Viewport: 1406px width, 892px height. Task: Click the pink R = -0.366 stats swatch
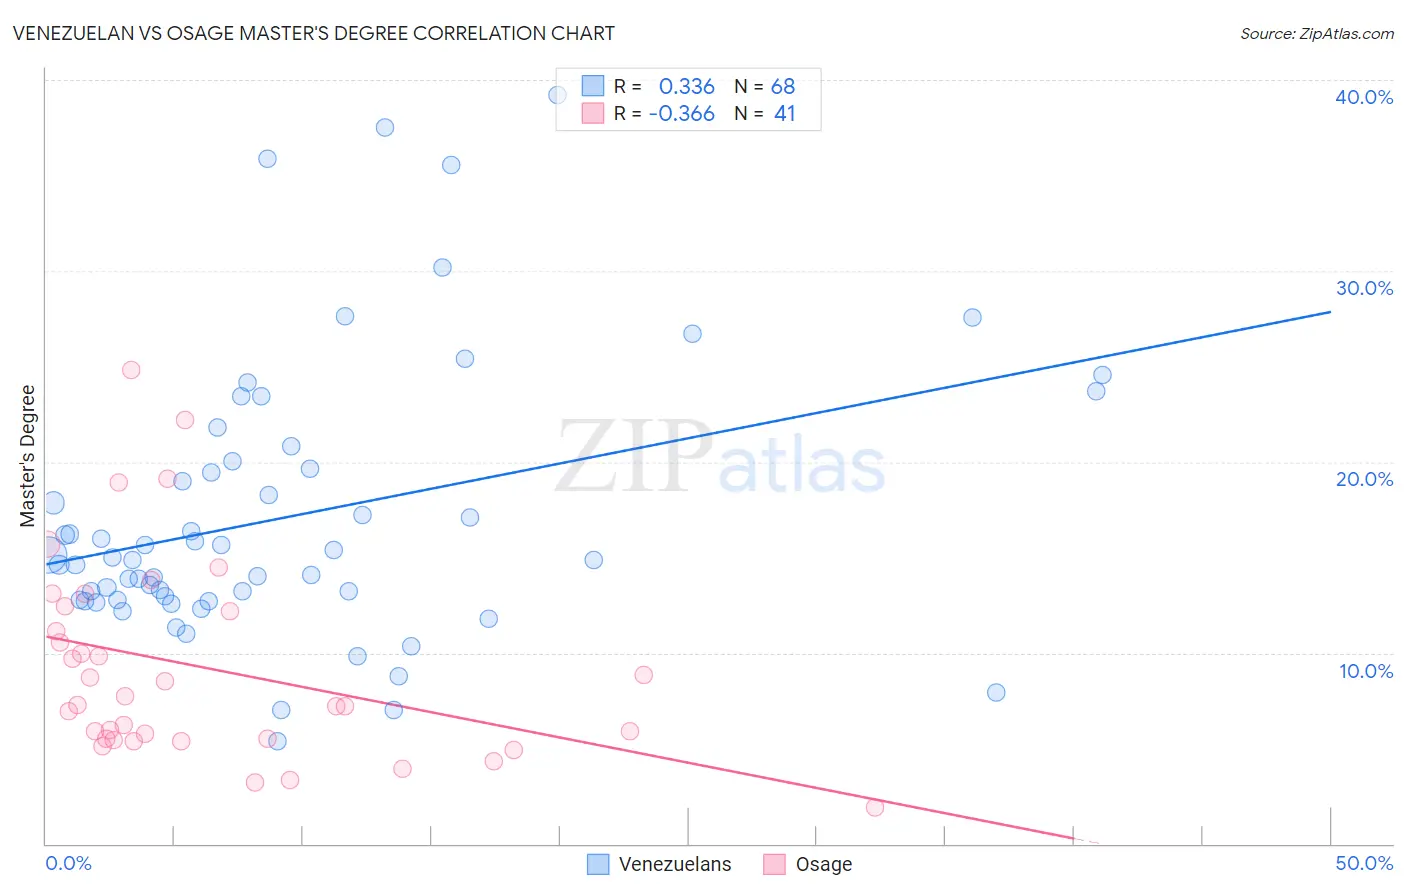[x=593, y=113]
